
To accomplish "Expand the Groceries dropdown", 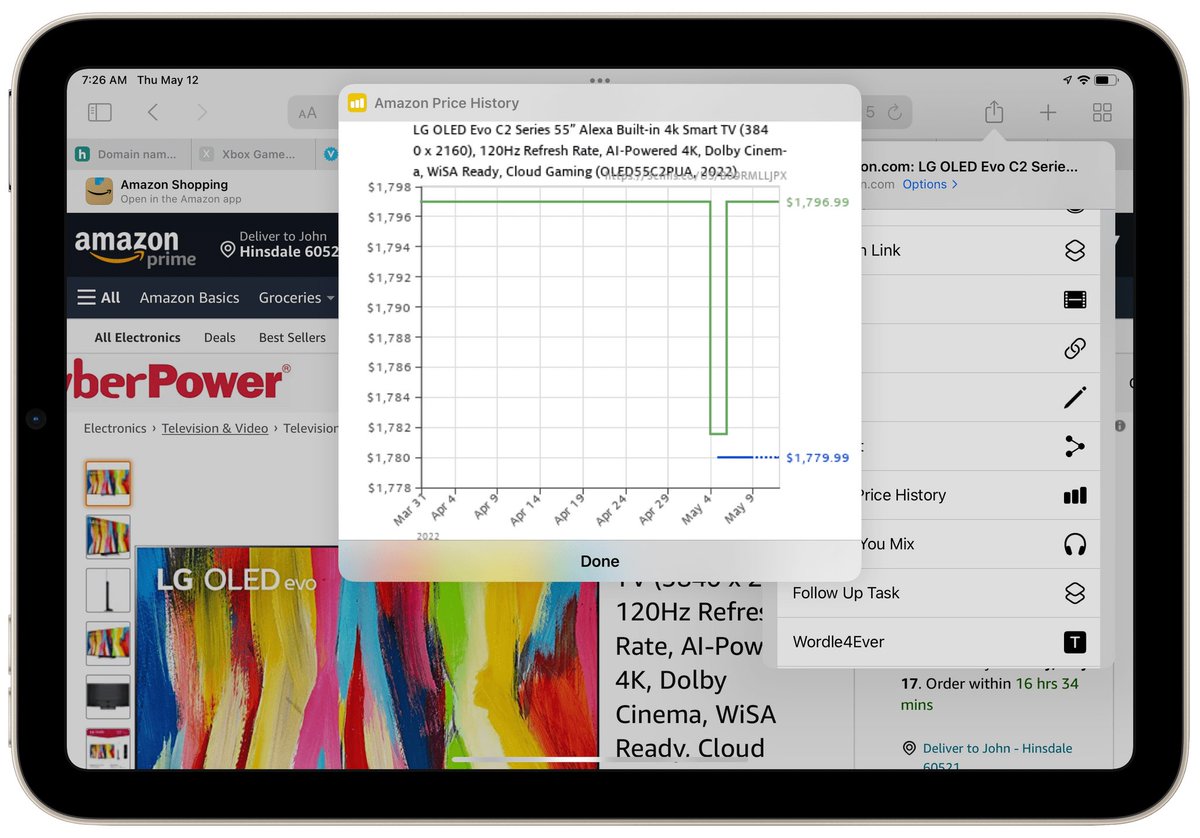I will 297,298.
